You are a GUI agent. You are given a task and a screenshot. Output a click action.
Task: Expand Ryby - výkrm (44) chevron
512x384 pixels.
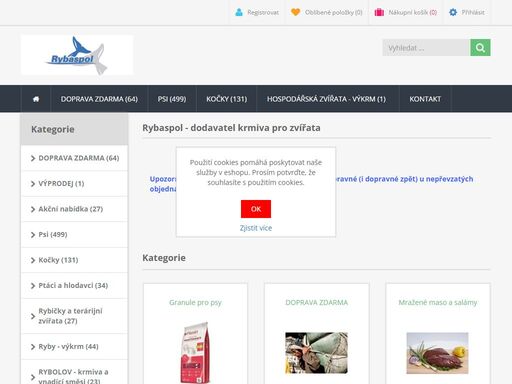click(33, 347)
